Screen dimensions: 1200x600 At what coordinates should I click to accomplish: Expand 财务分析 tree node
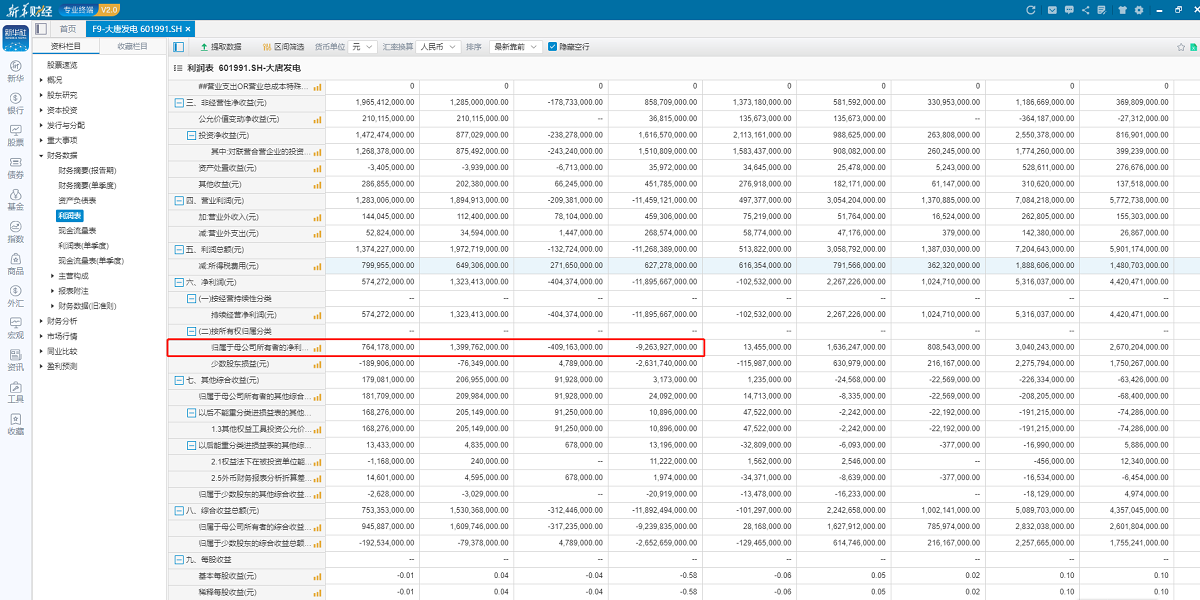tap(42, 321)
